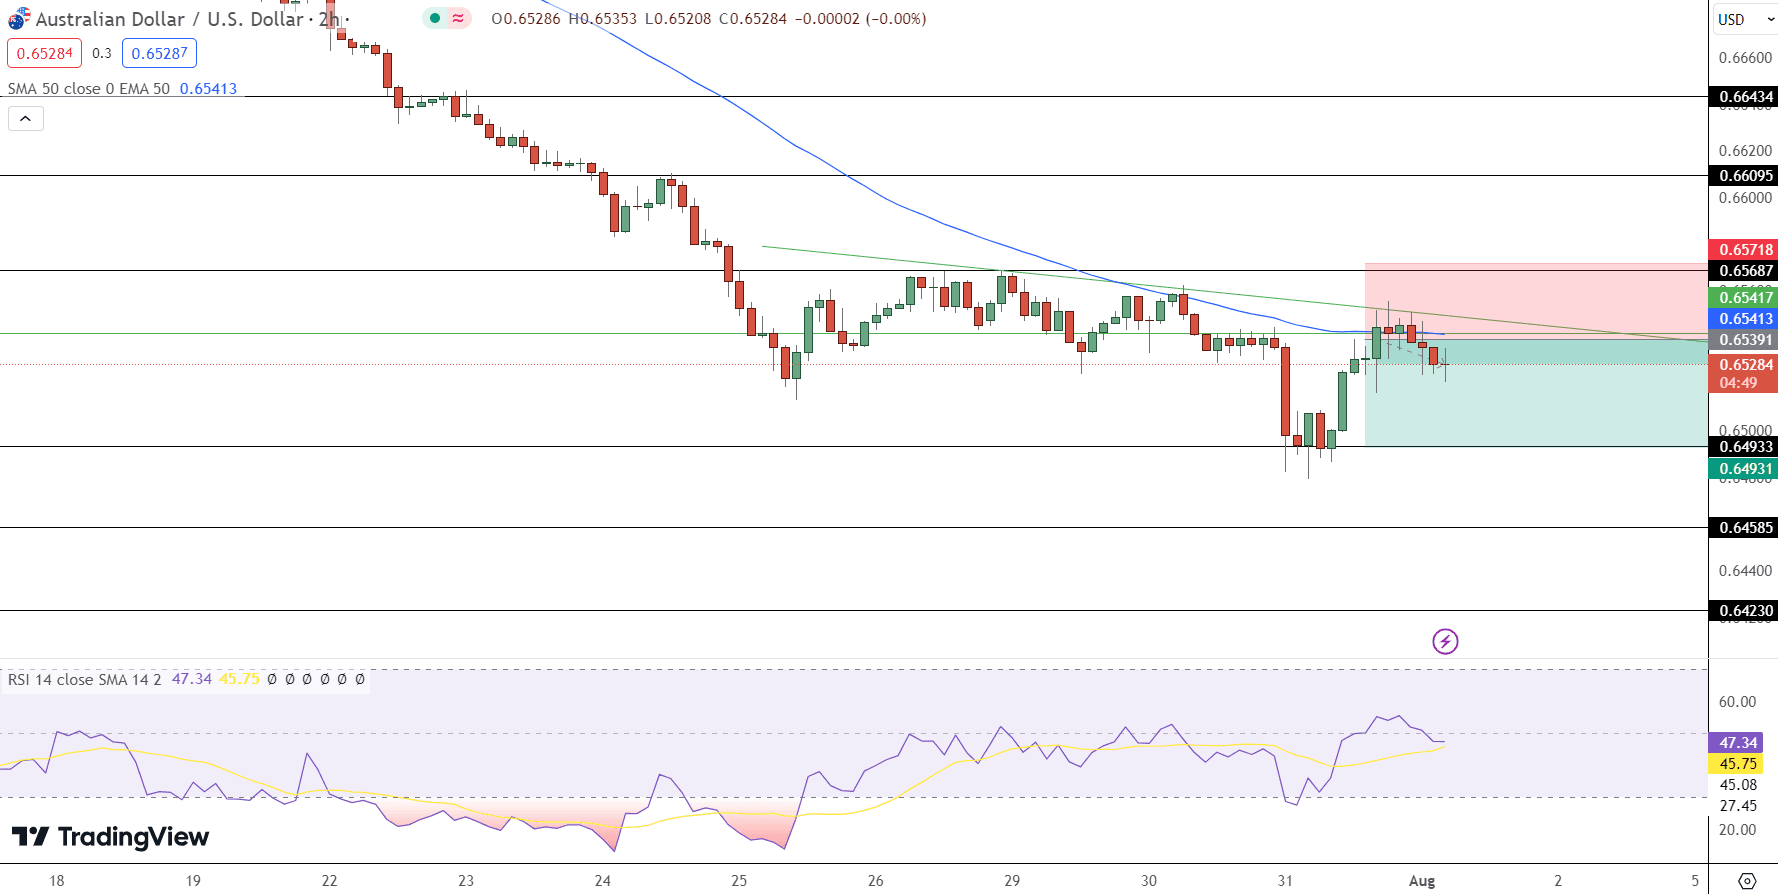Screen dimensions: 1778x894
Task: Click the spread value 0.3
Action: [102, 53]
